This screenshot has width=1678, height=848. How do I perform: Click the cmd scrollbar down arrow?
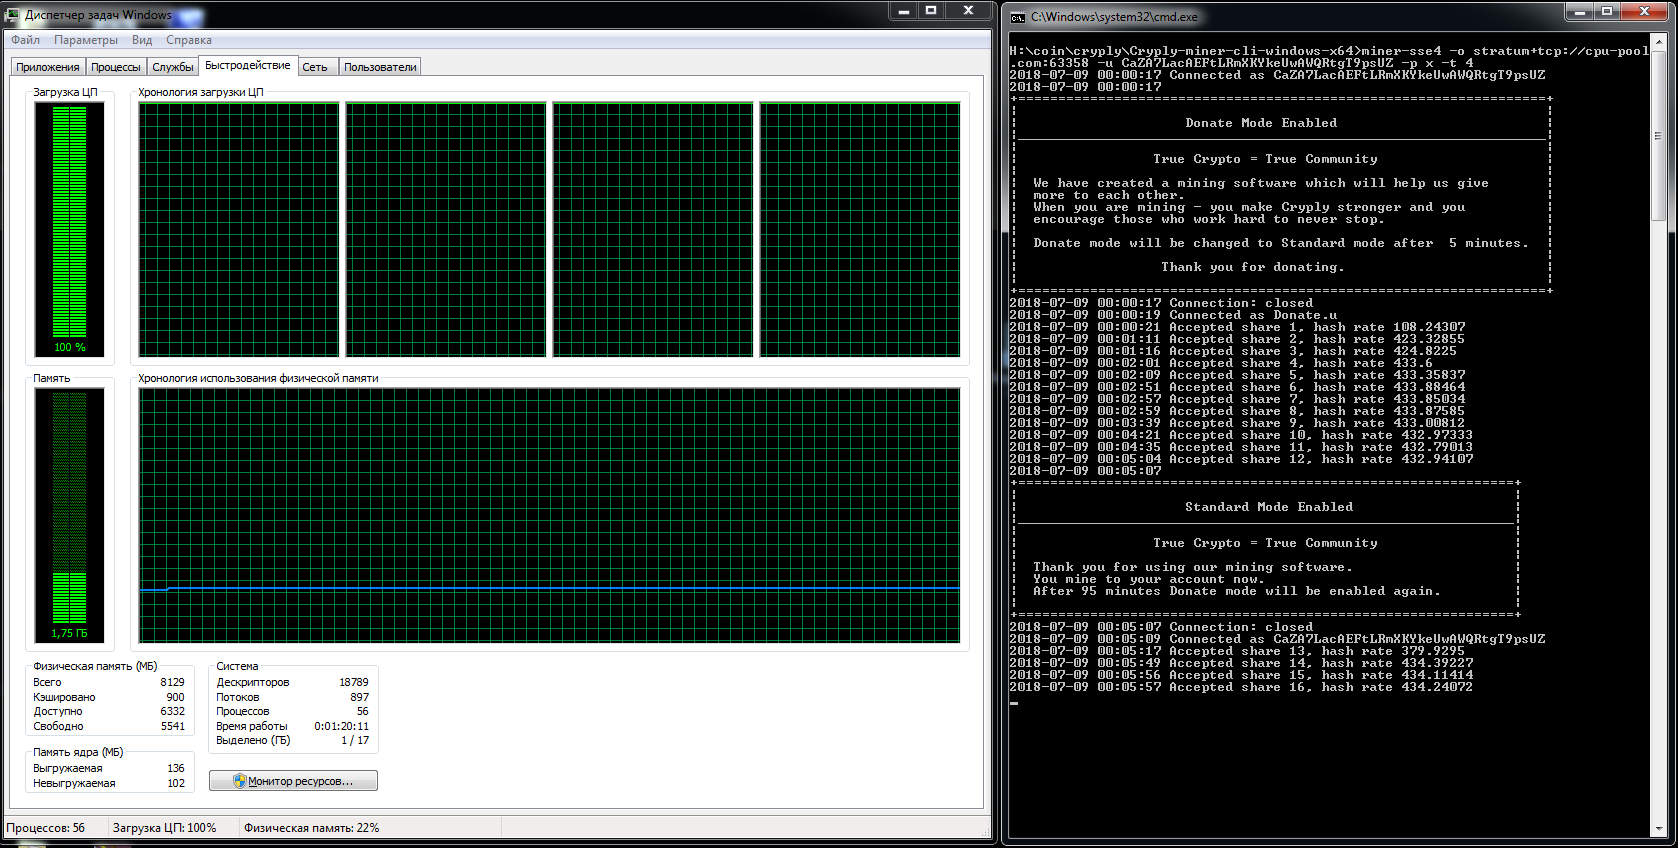click(1658, 828)
